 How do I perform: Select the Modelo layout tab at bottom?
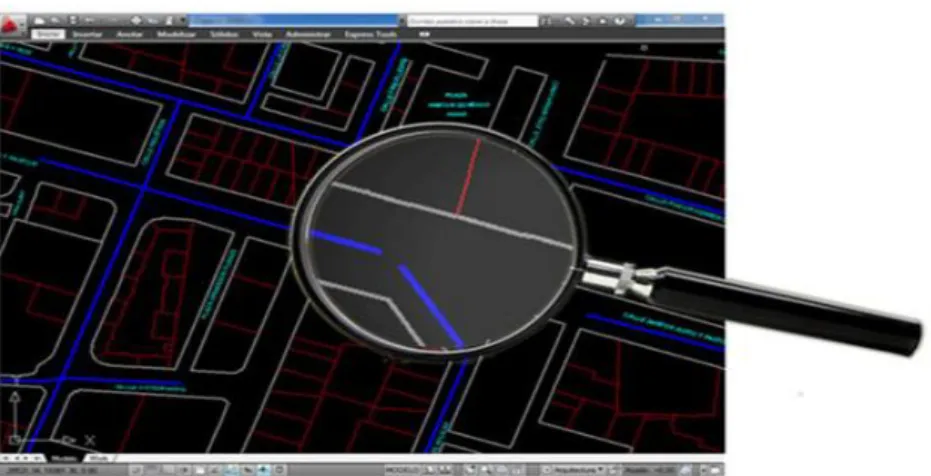click(x=64, y=458)
